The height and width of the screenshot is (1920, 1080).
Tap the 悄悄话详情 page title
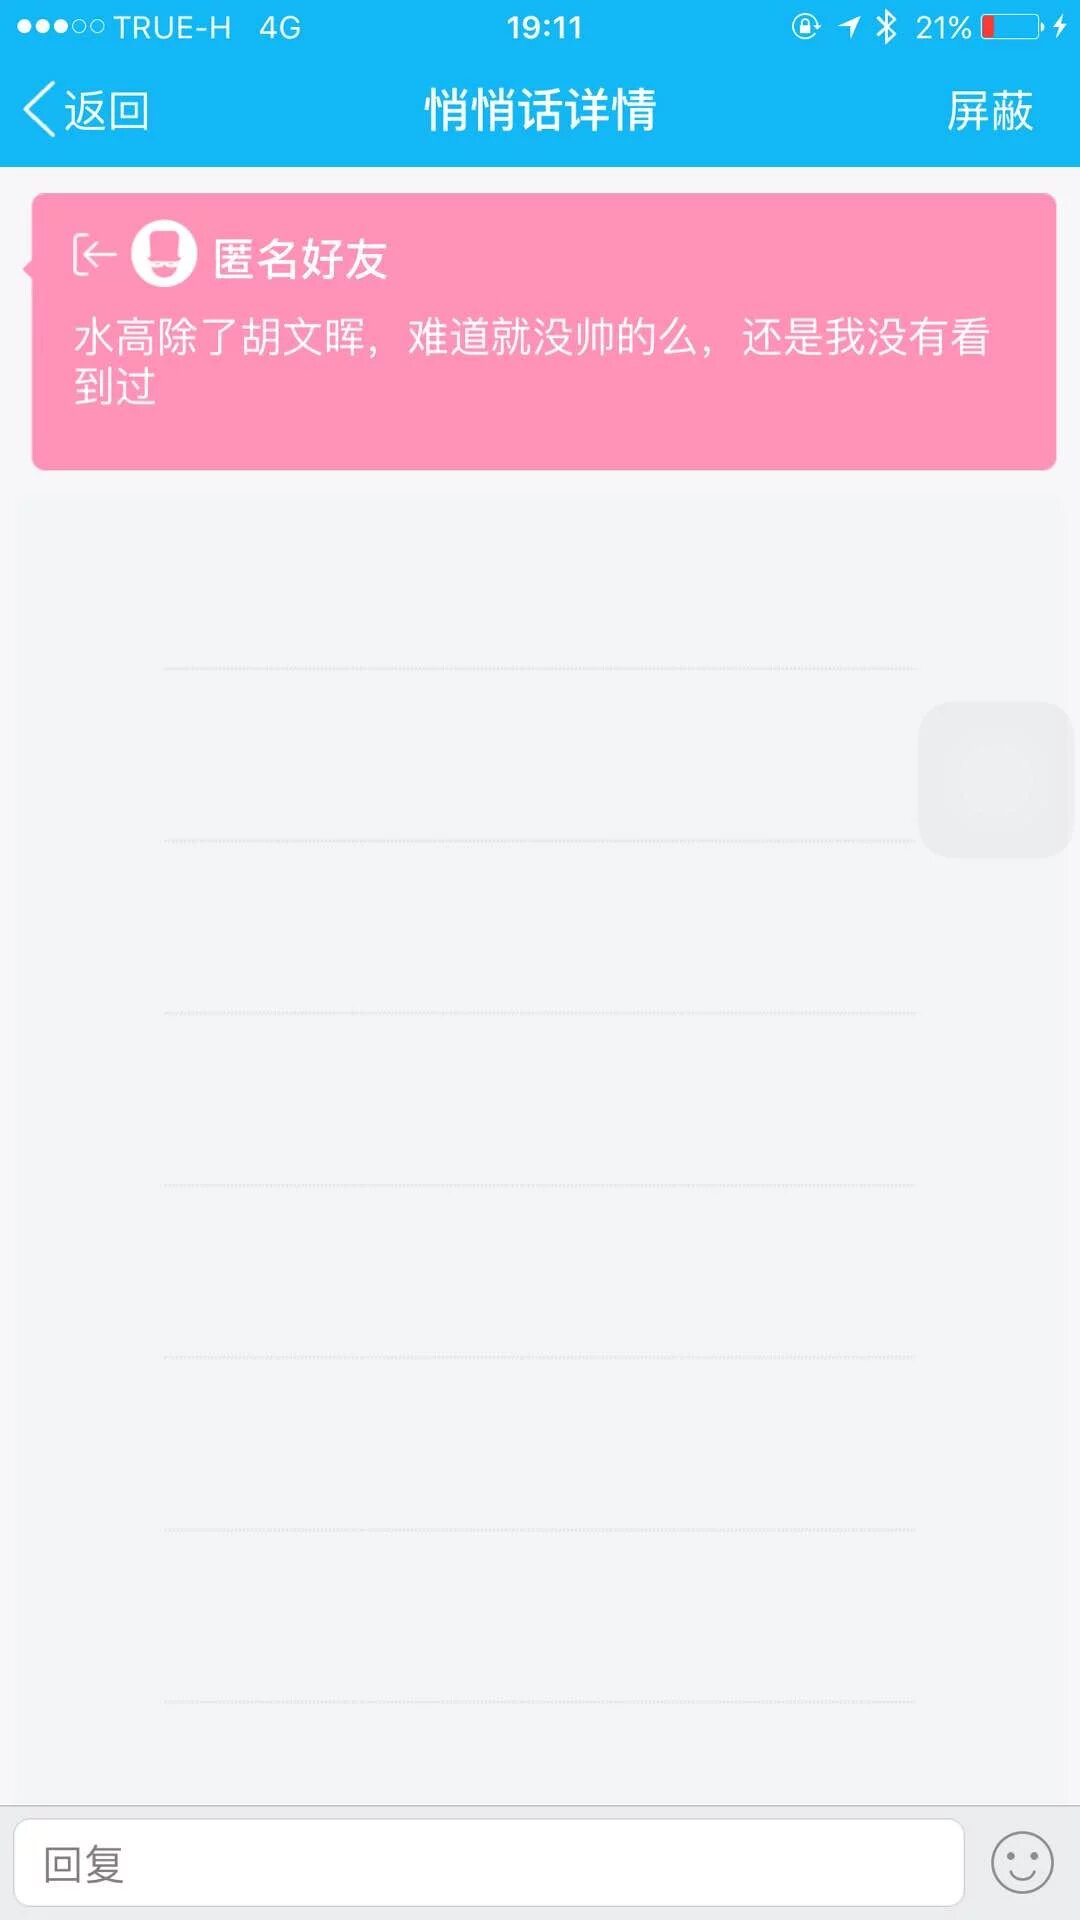coord(540,110)
